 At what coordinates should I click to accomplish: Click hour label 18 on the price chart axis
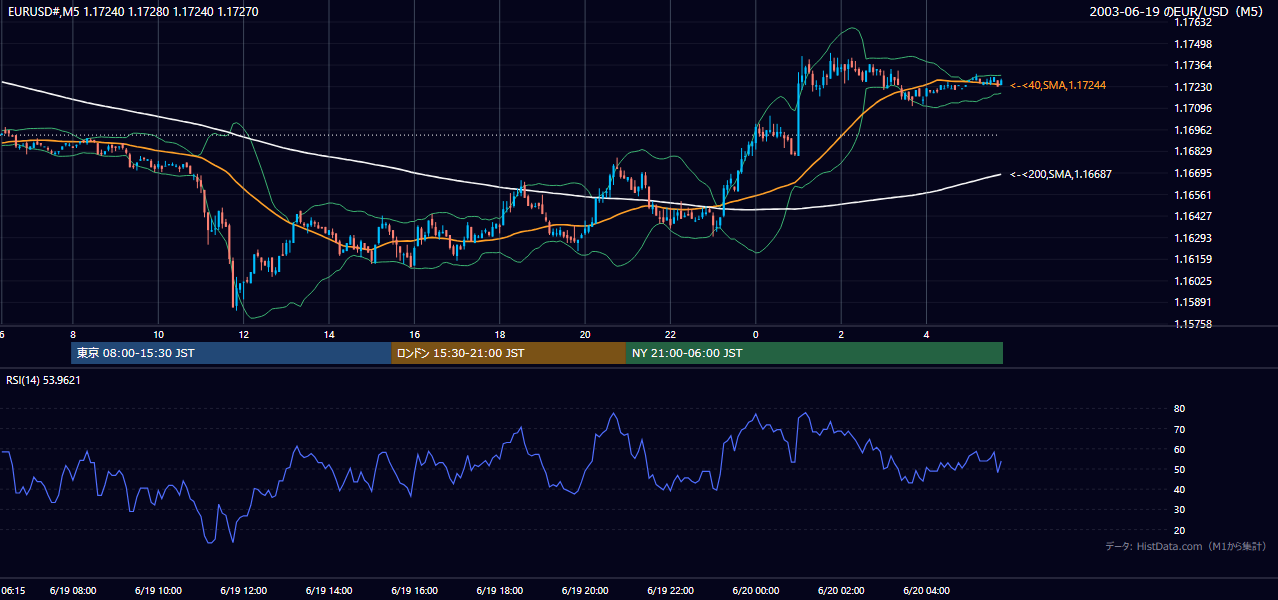(500, 334)
